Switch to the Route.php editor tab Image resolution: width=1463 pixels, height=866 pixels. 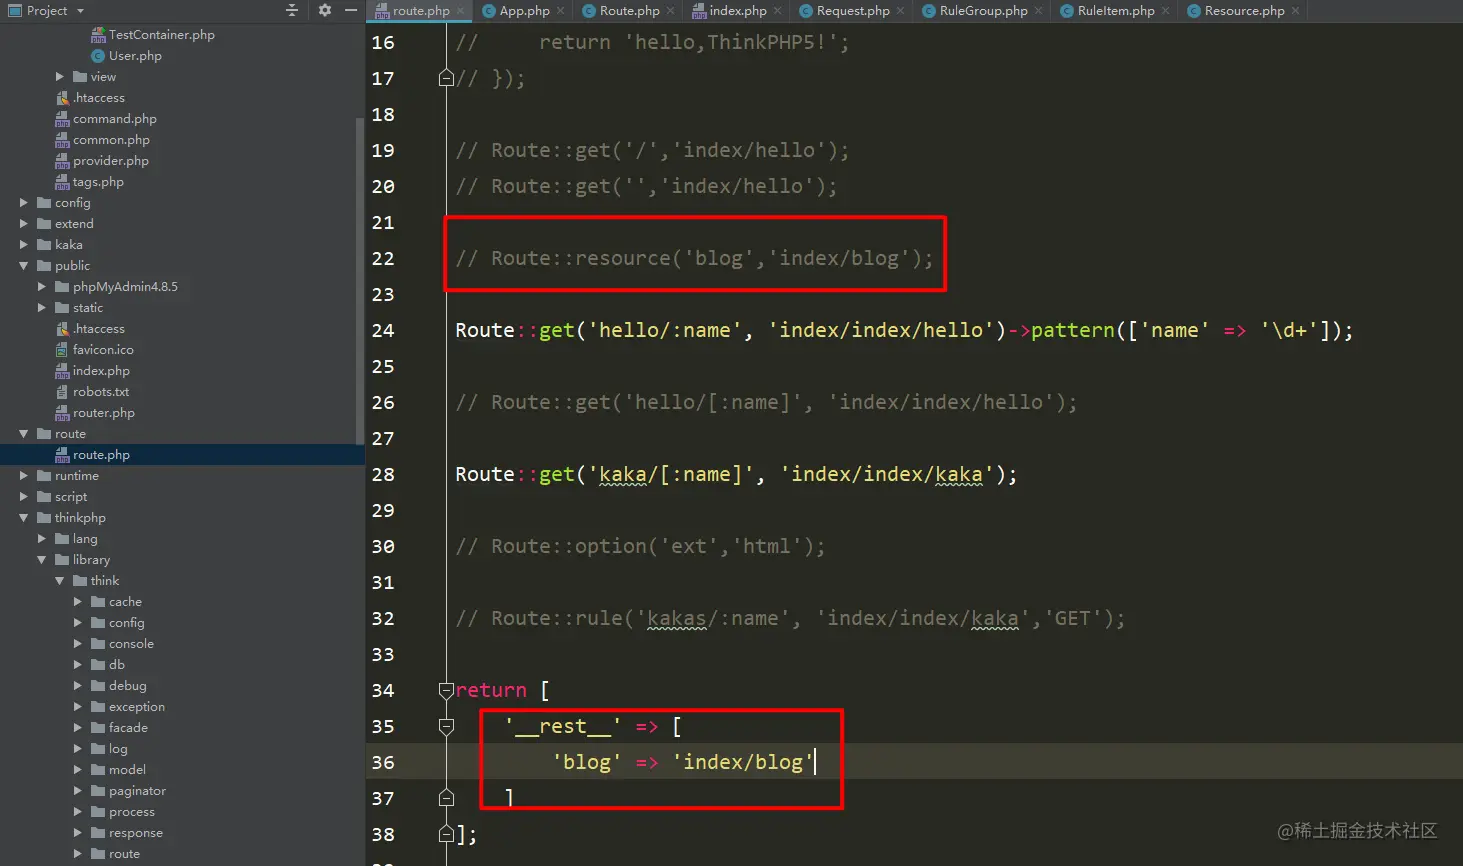point(629,11)
